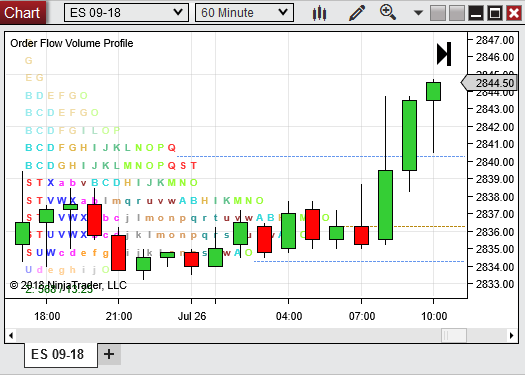Click the 2840.00 price axis label

point(495,162)
